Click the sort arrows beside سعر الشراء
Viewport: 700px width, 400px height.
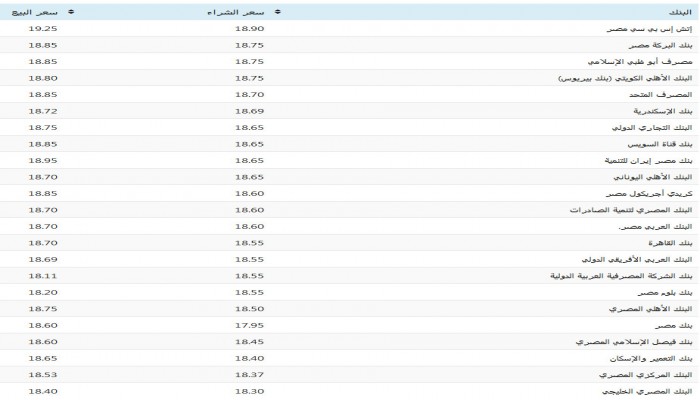(278, 12)
